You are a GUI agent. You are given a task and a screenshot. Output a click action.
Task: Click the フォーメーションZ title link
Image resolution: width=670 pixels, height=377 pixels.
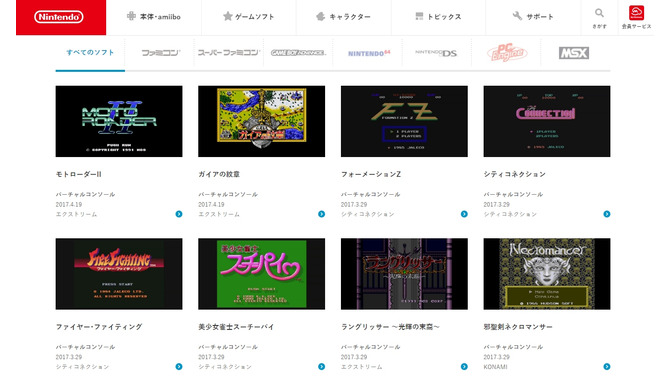371,174
